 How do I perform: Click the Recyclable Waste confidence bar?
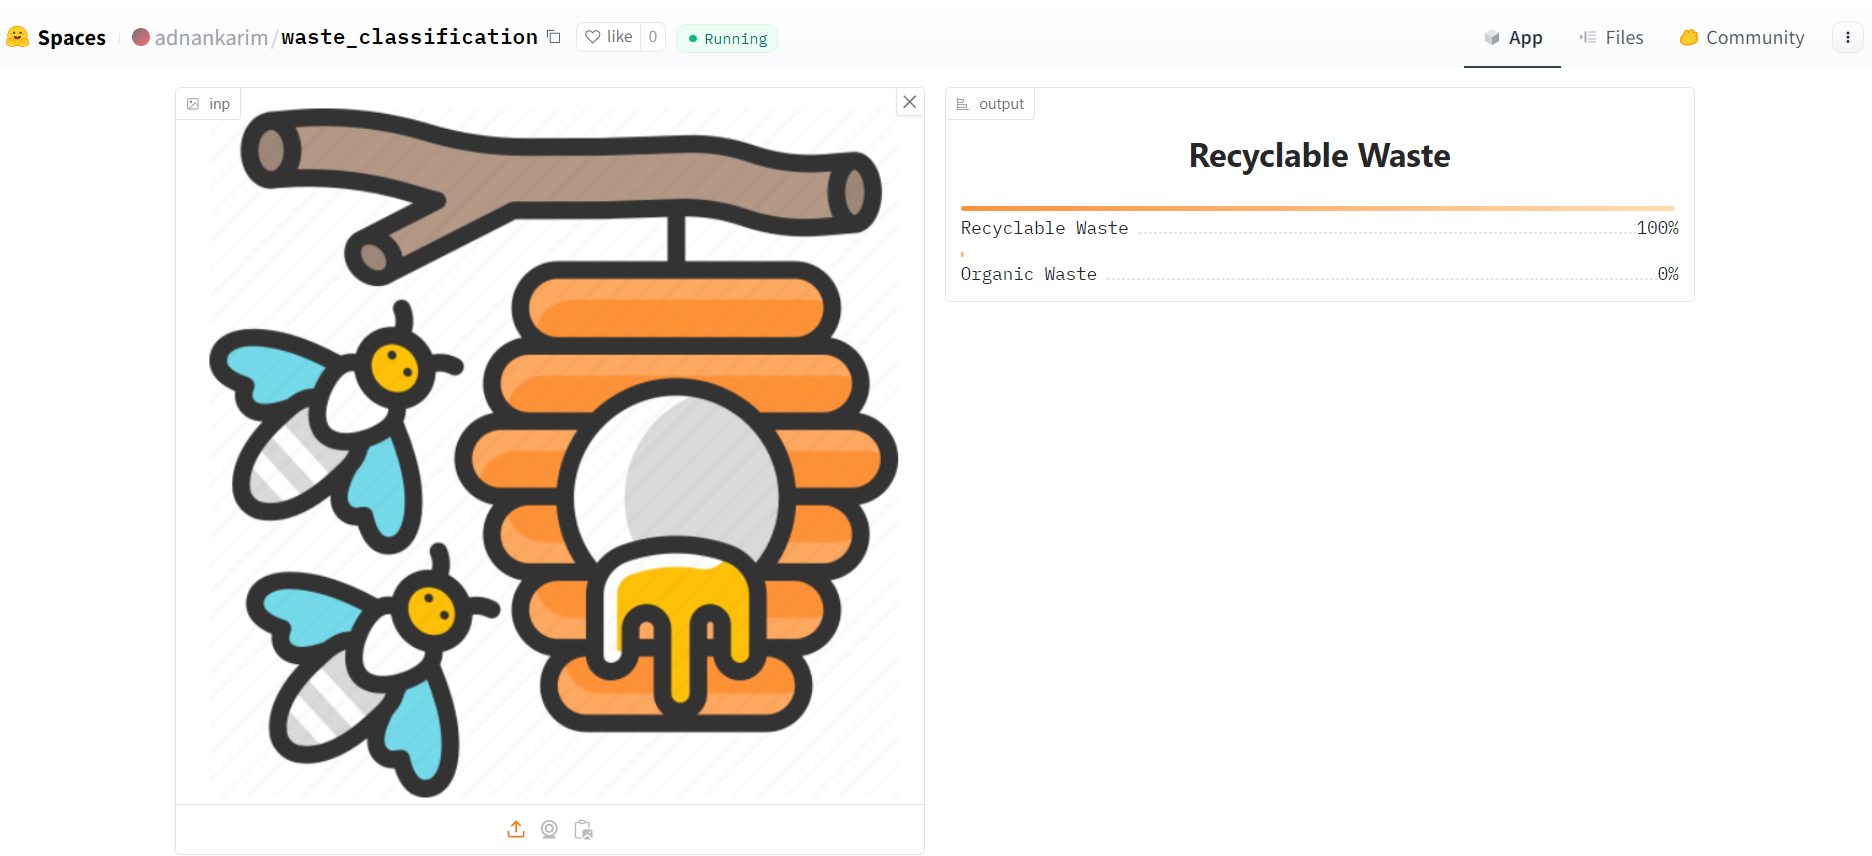1318,208
